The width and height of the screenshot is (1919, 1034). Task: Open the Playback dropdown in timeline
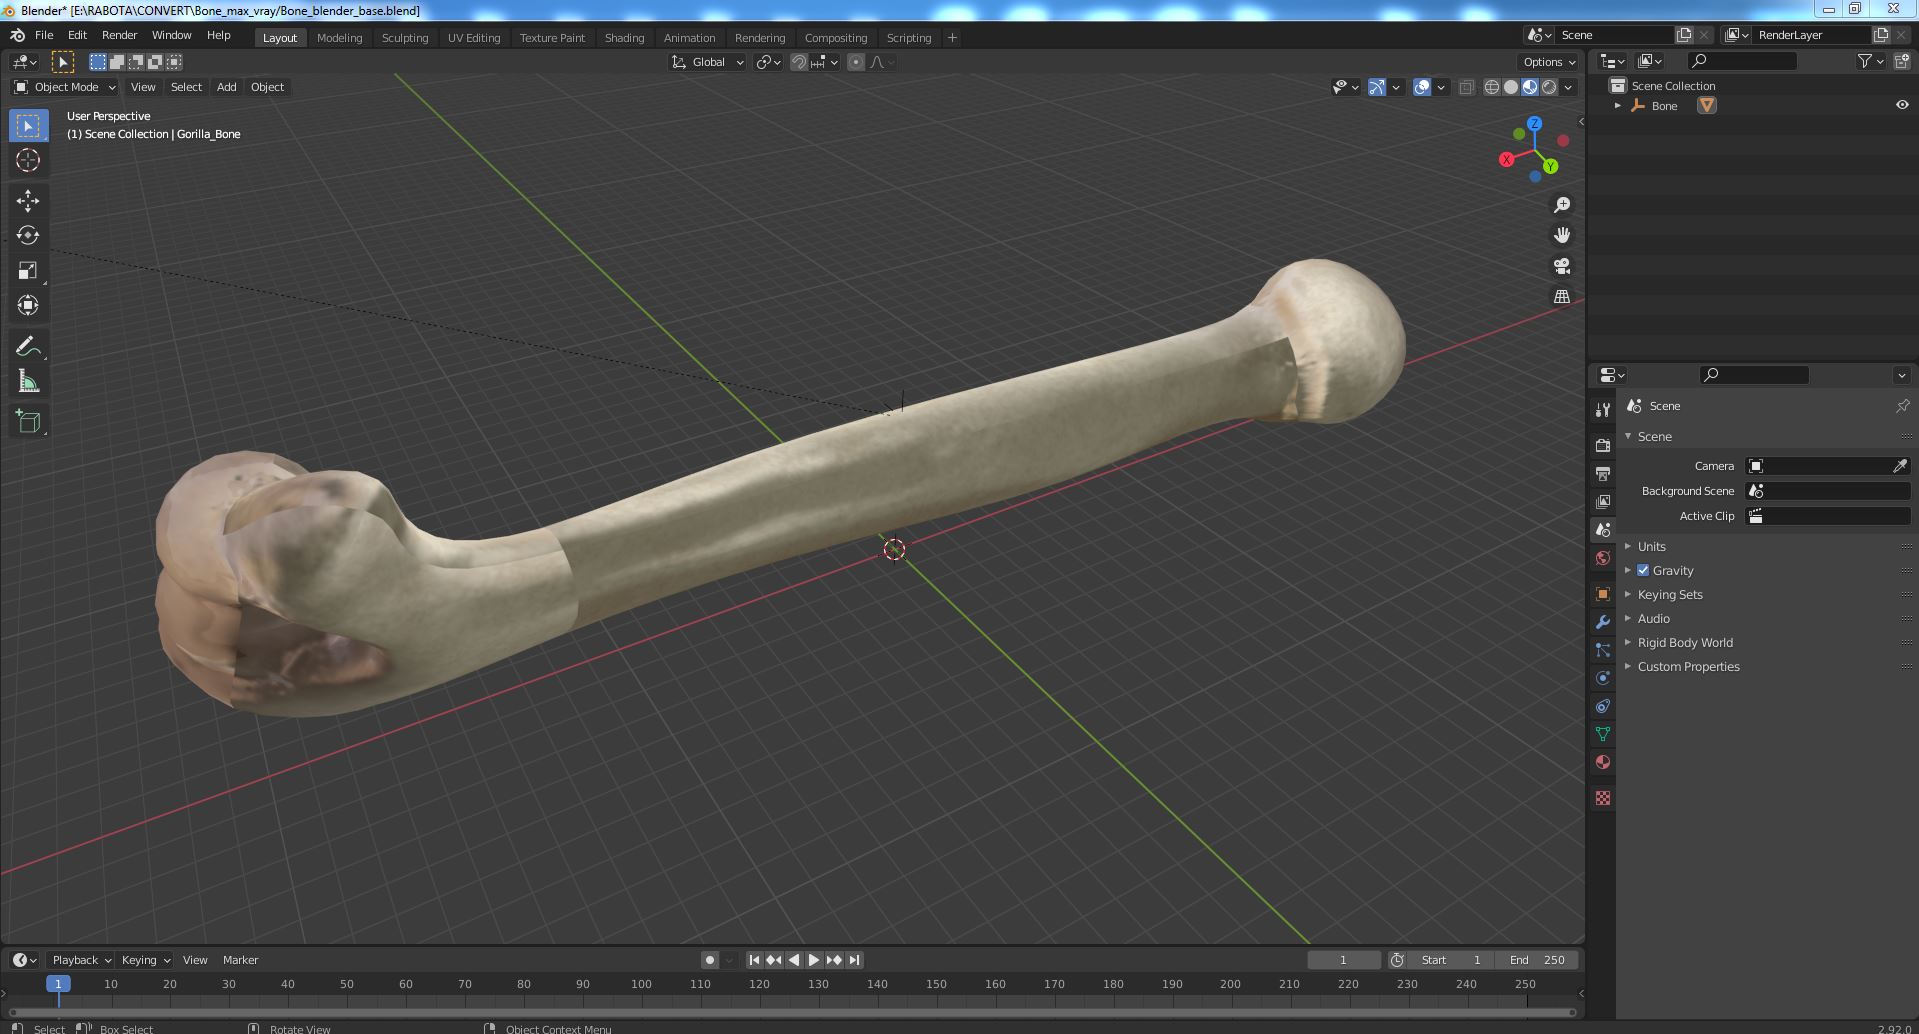[81, 960]
